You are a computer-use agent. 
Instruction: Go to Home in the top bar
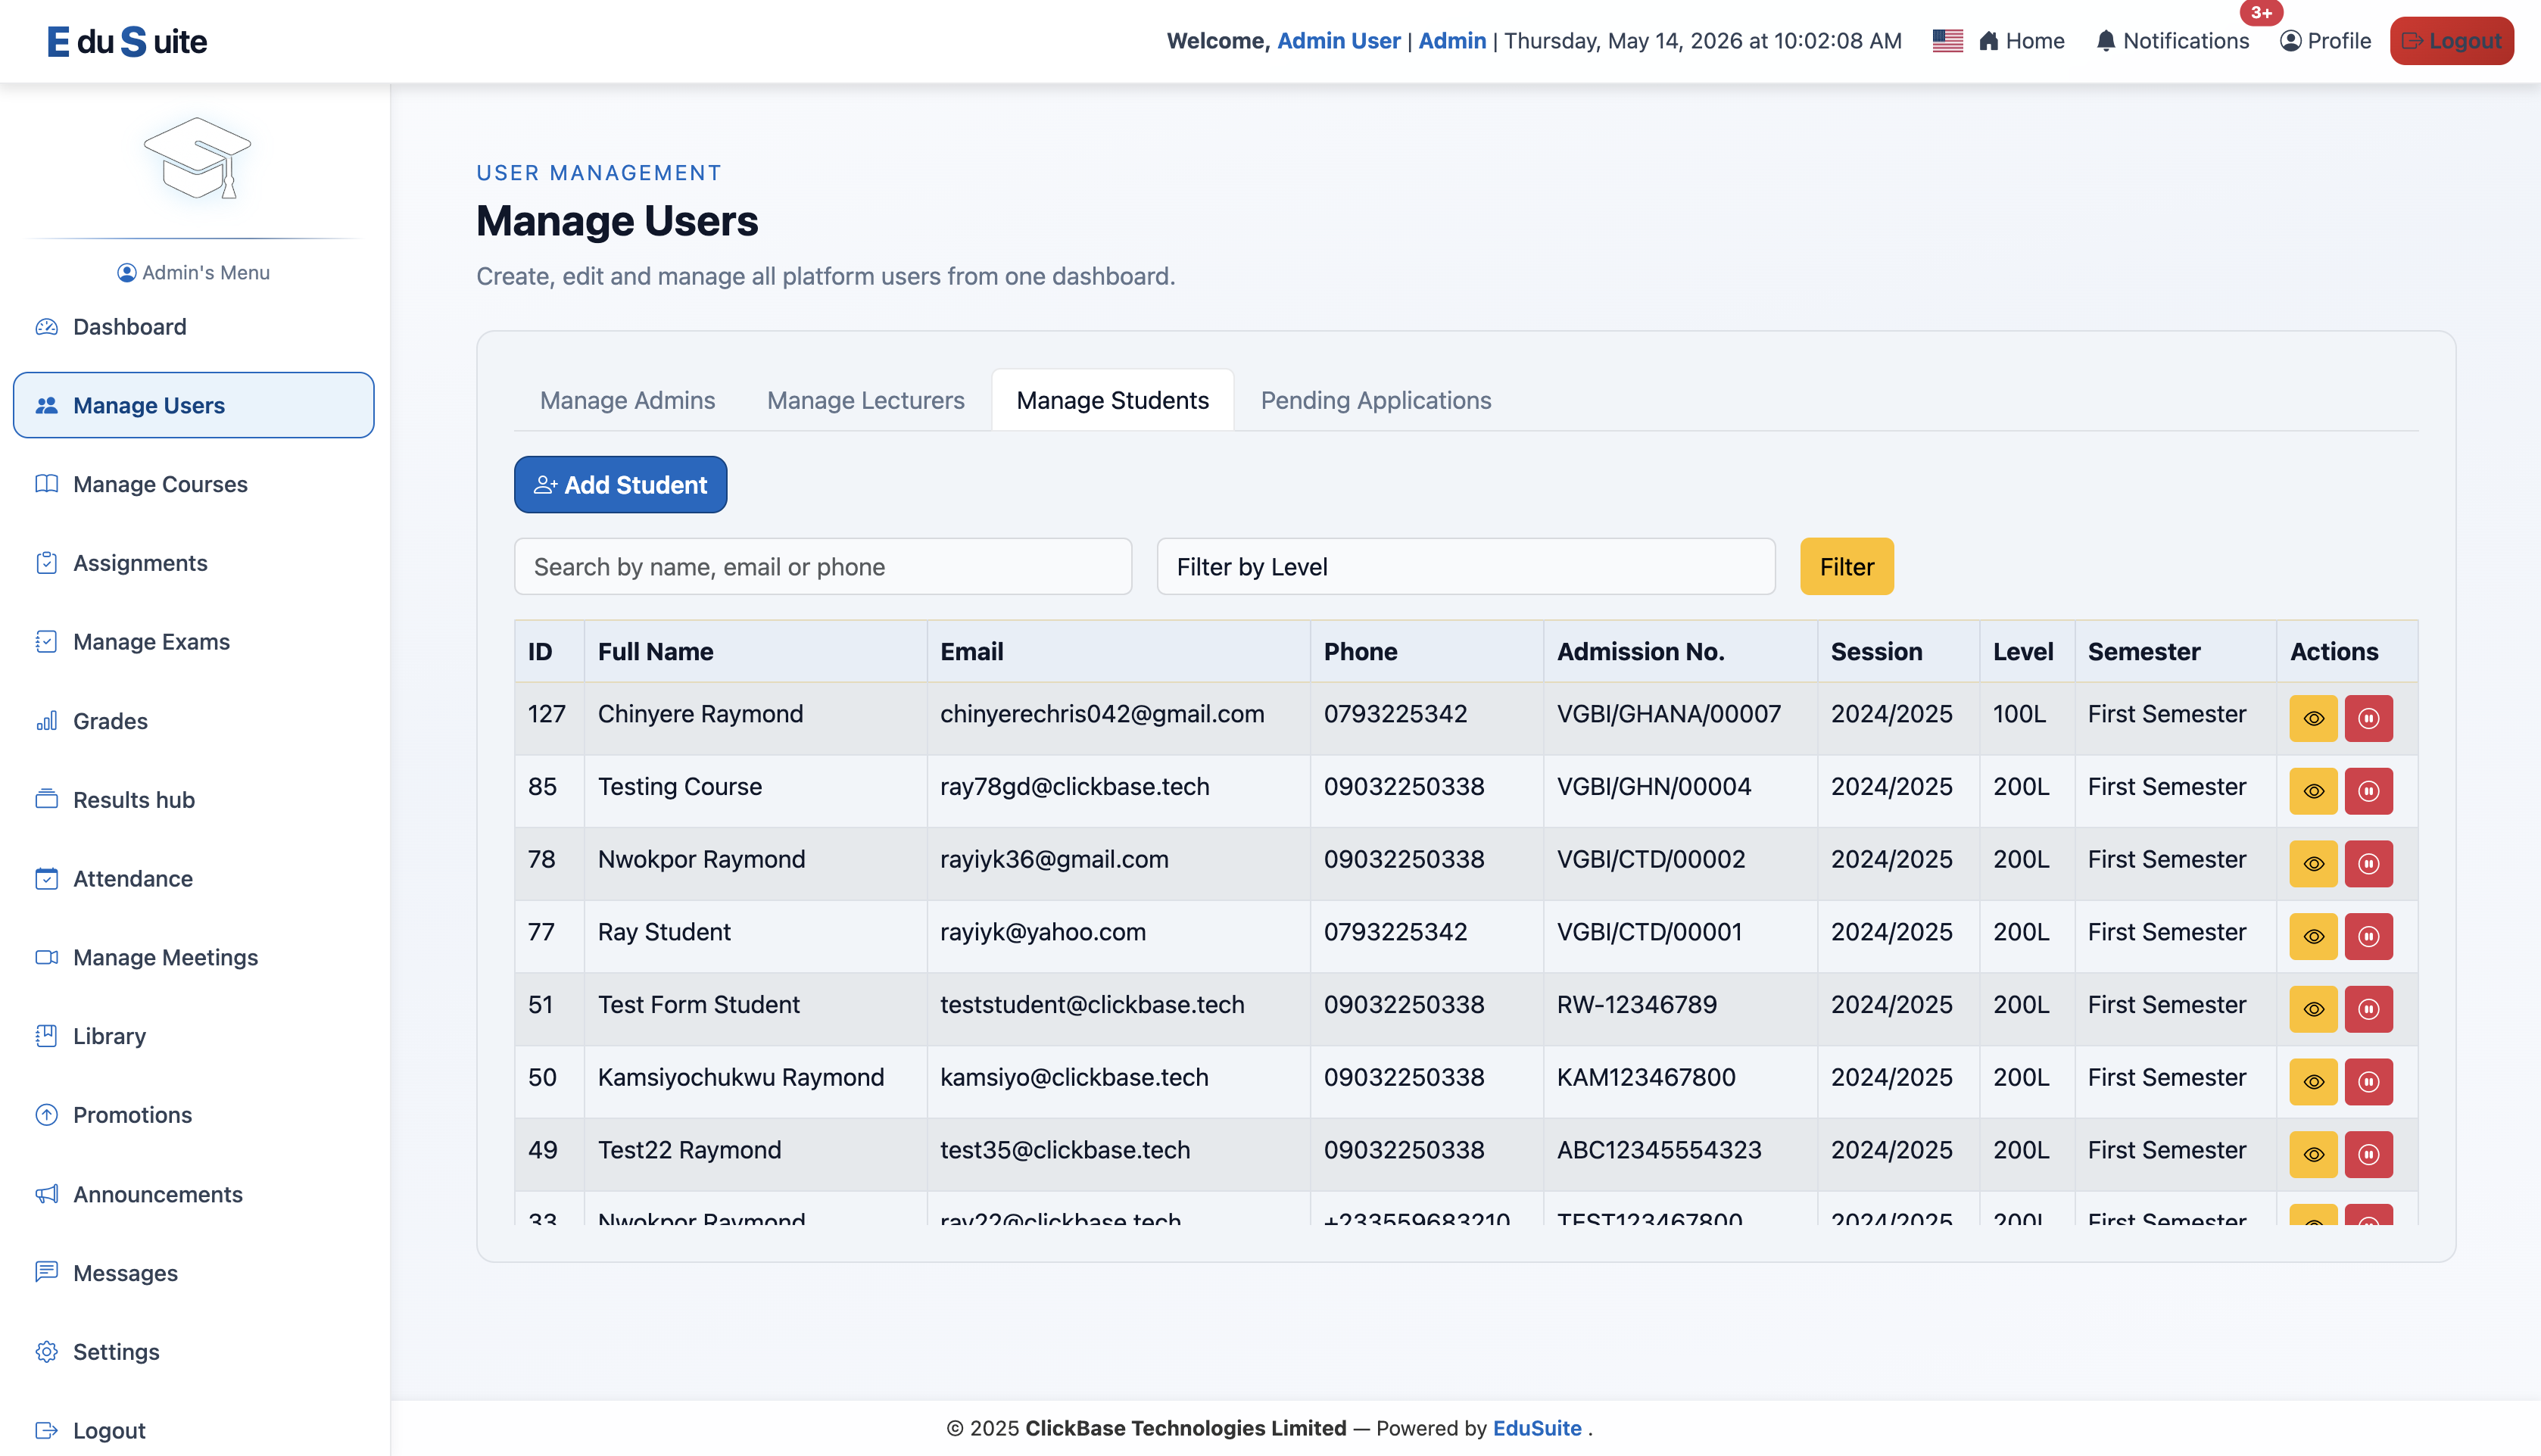(2021, 41)
